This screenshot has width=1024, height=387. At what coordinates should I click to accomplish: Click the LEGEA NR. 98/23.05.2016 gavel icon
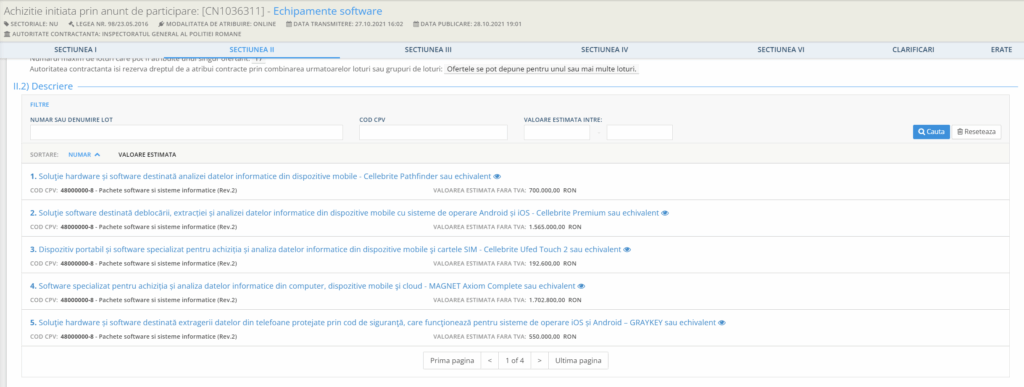pyautogui.click(x=71, y=24)
